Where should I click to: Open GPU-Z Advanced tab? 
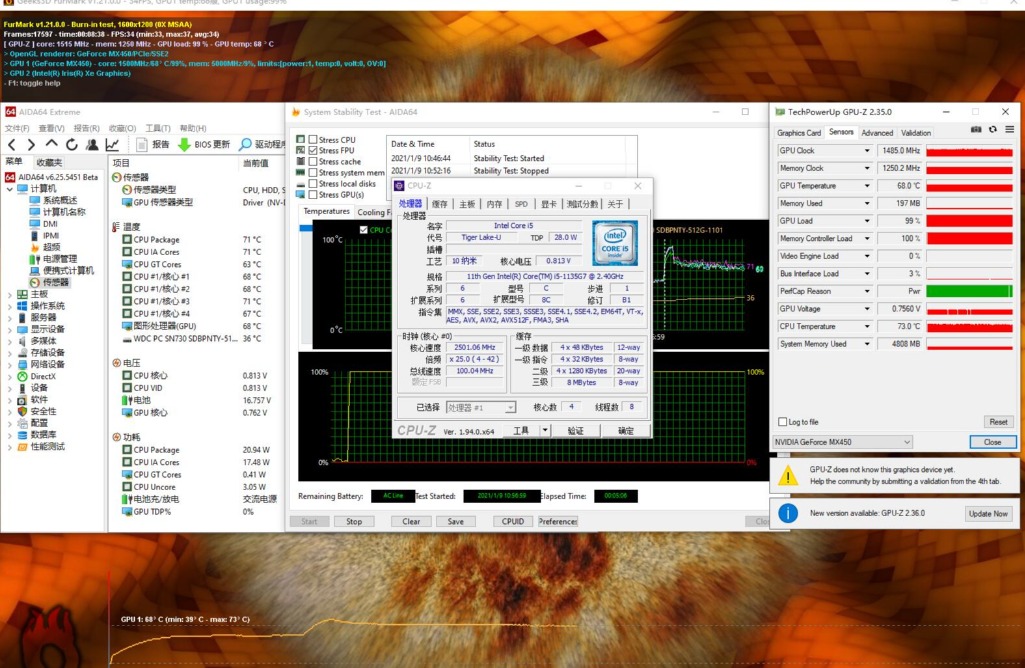[x=877, y=133]
